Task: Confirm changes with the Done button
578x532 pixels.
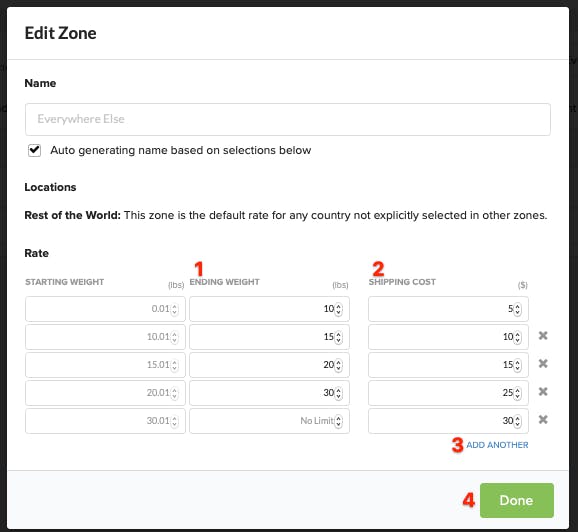Action: pos(516,500)
